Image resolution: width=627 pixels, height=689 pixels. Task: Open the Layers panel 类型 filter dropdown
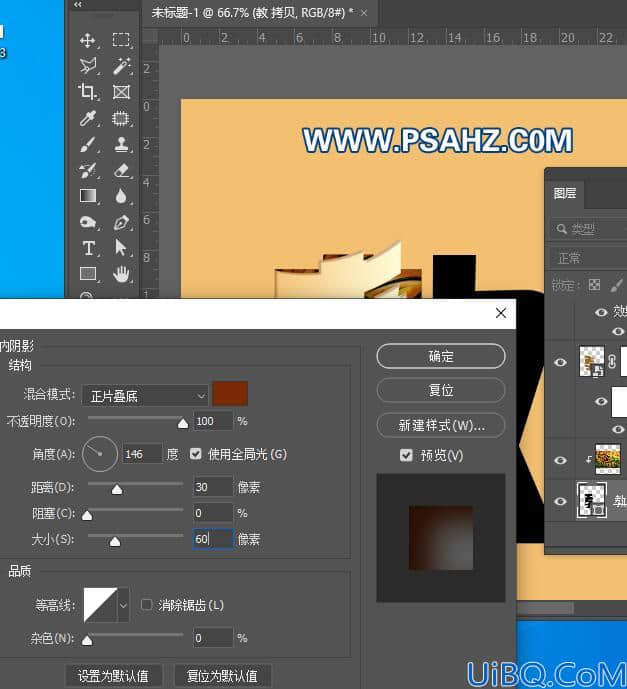point(589,228)
